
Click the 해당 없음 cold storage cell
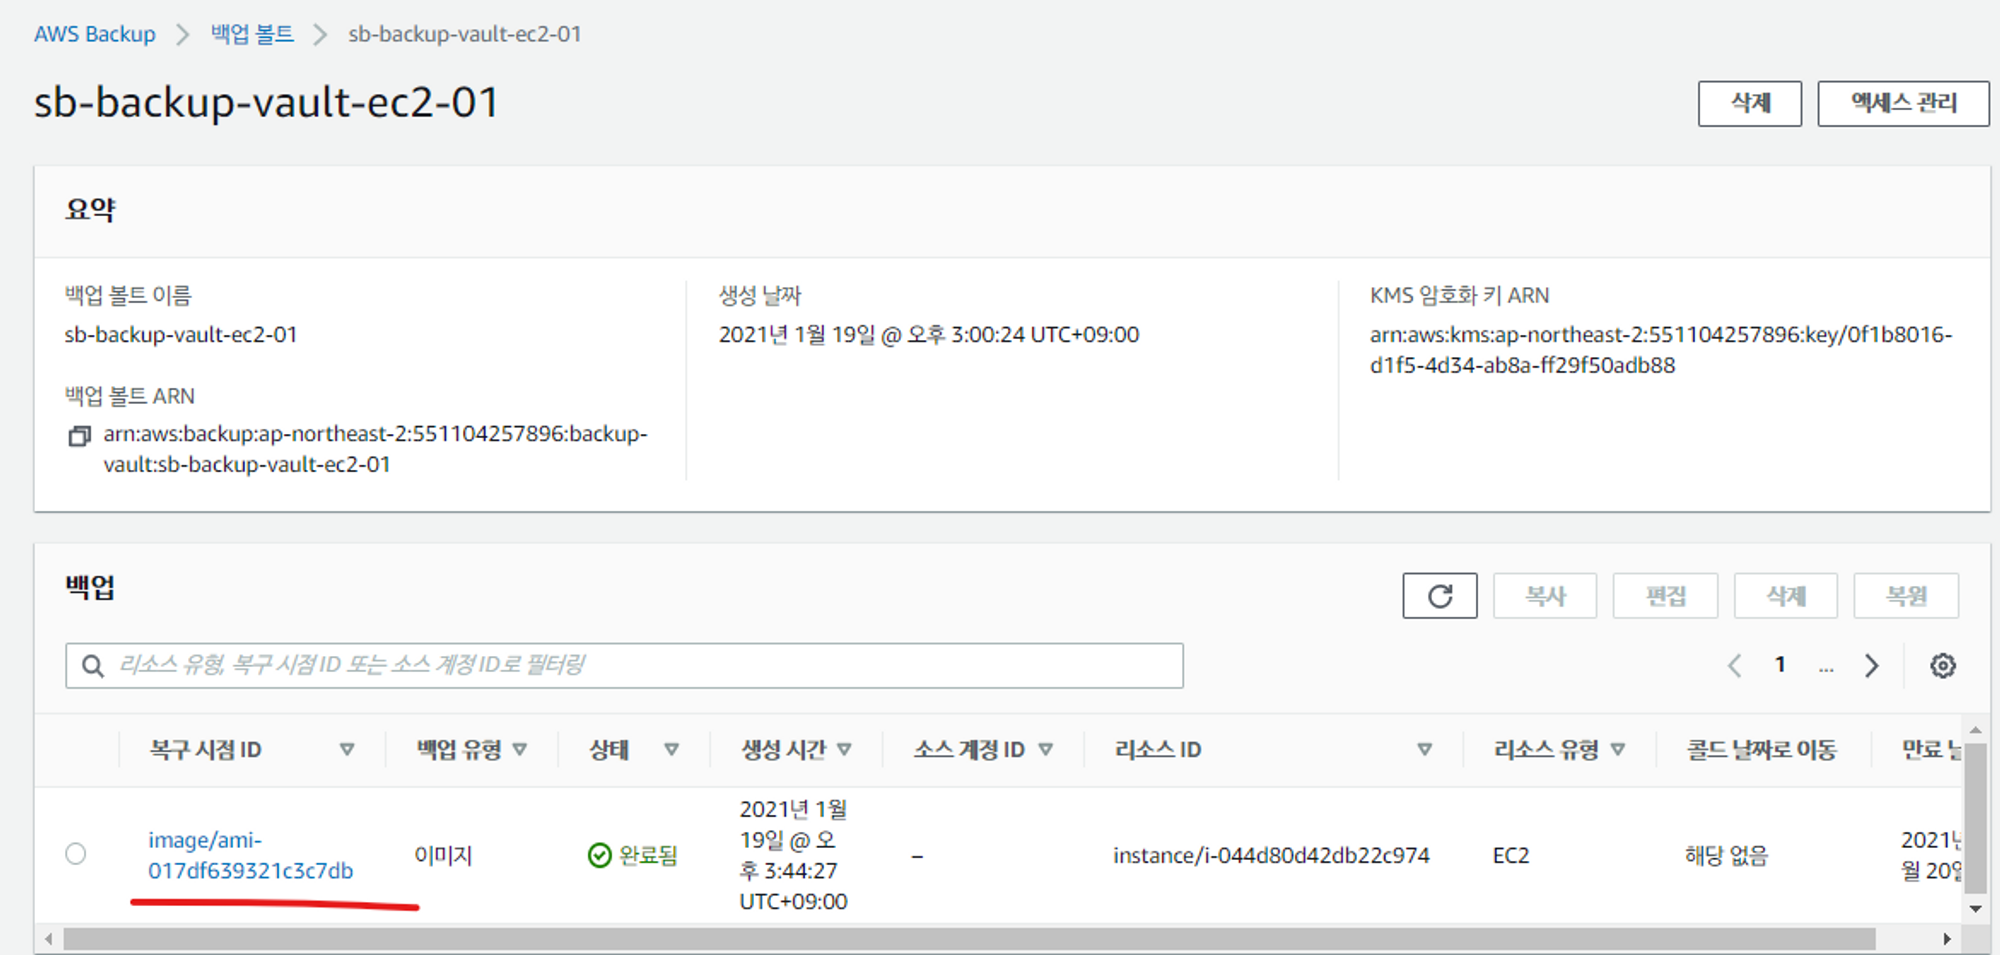pyautogui.click(x=1726, y=855)
